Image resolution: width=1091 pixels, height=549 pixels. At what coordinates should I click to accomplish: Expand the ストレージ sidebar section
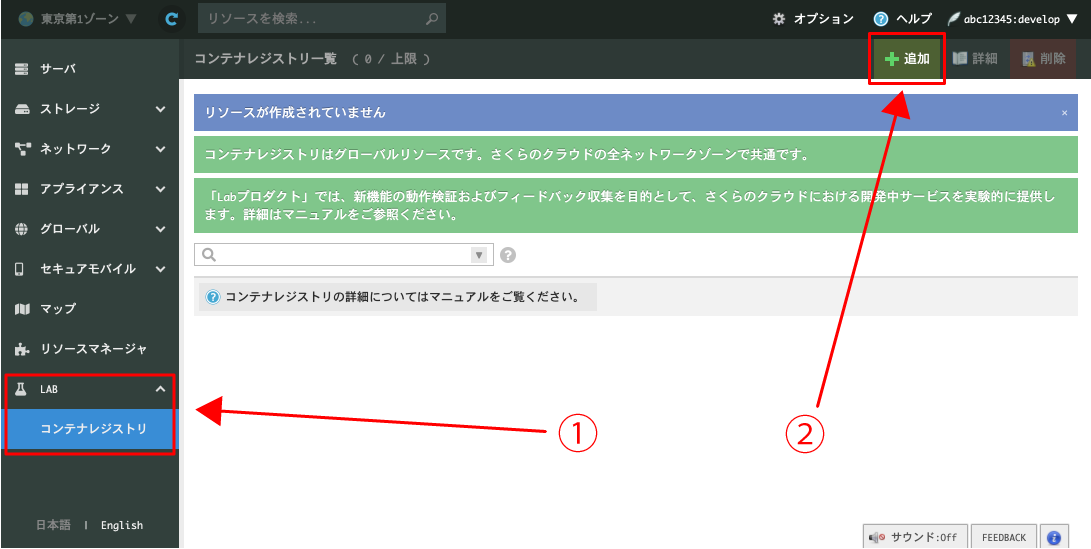coord(89,109)
